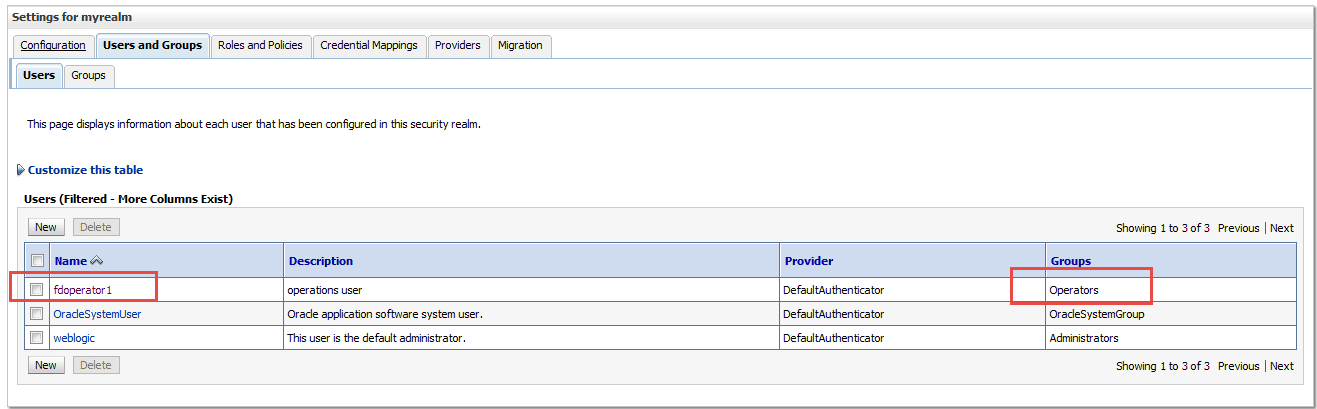Viewport: 1317px width, 409px height.
Task: Sort table by Description column header
Action: pos(321,261)
